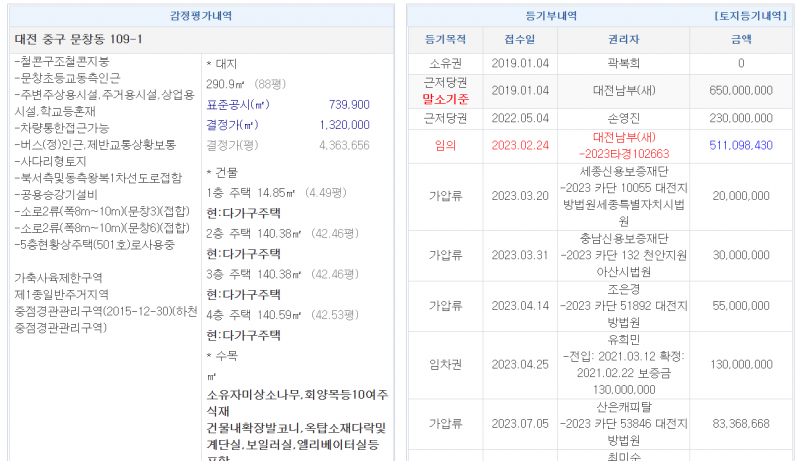This screenshot has height=461, width=800.
Task: Click the 소유권 row owner 곽복희
Action: point(624,63)
